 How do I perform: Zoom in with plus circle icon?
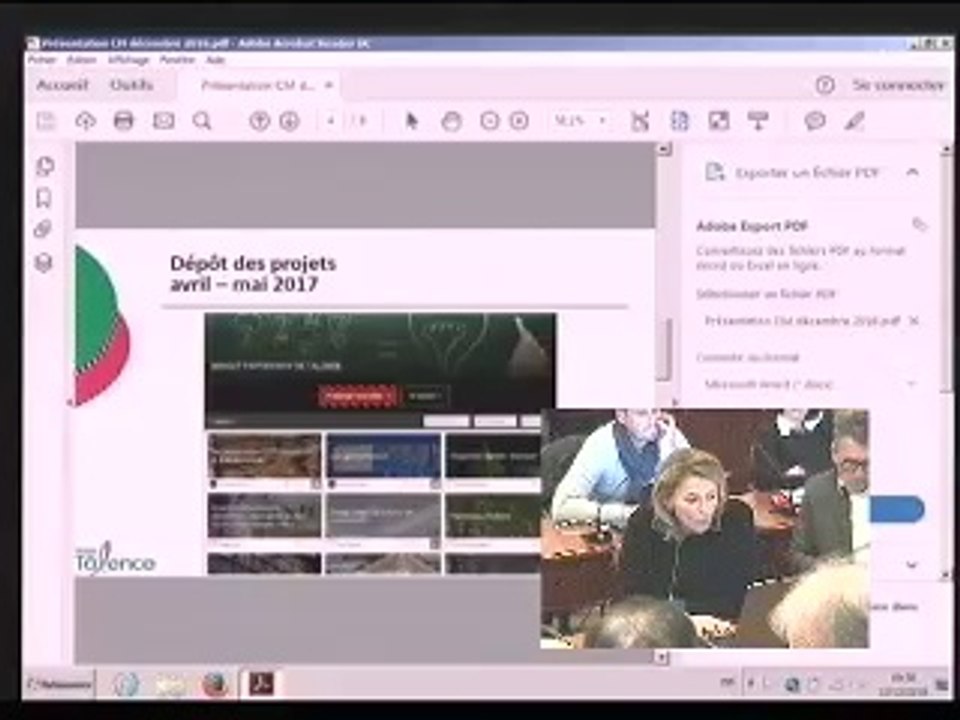pos(519,121)
